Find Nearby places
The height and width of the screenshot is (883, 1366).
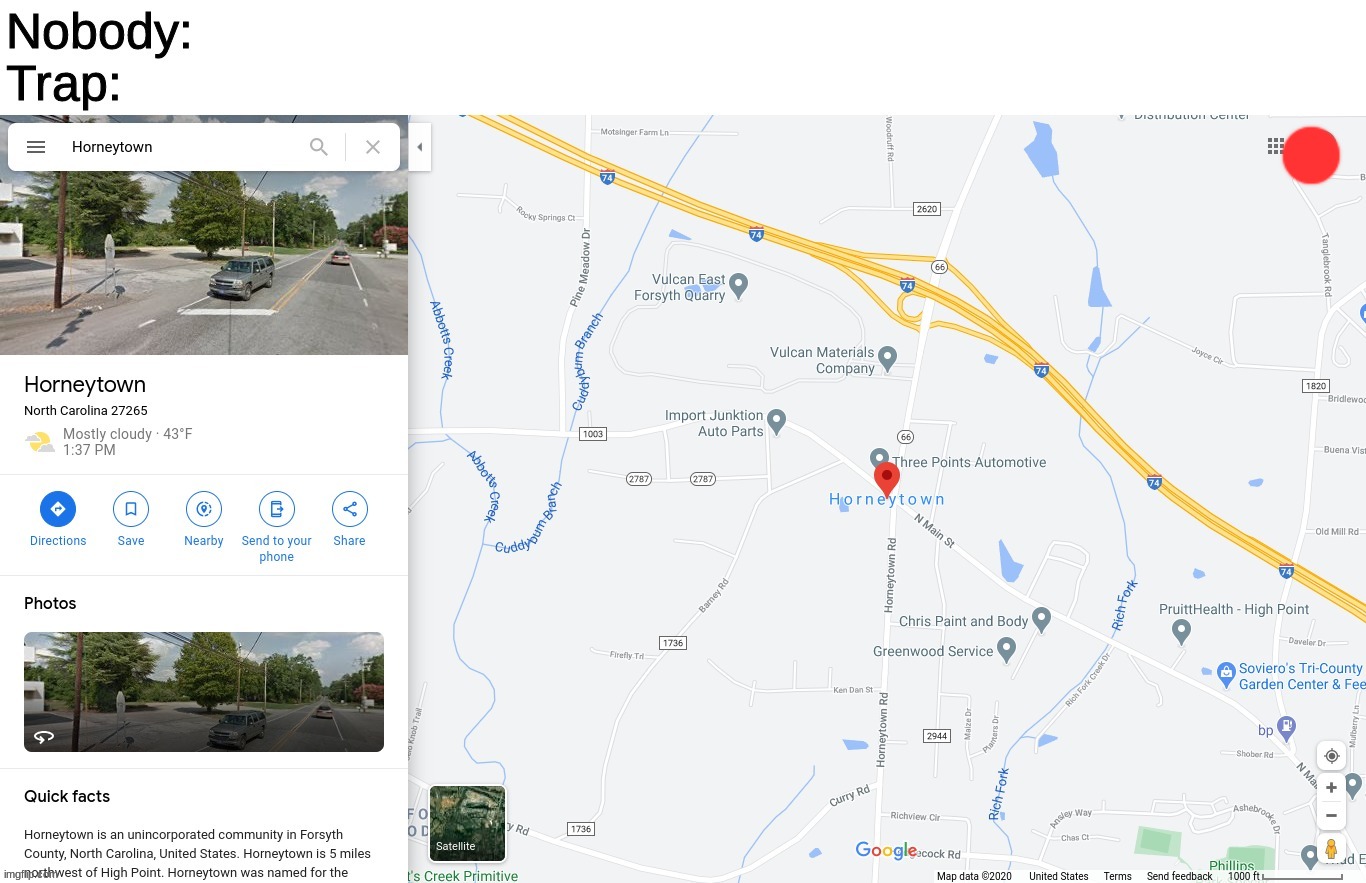point(204,509)
